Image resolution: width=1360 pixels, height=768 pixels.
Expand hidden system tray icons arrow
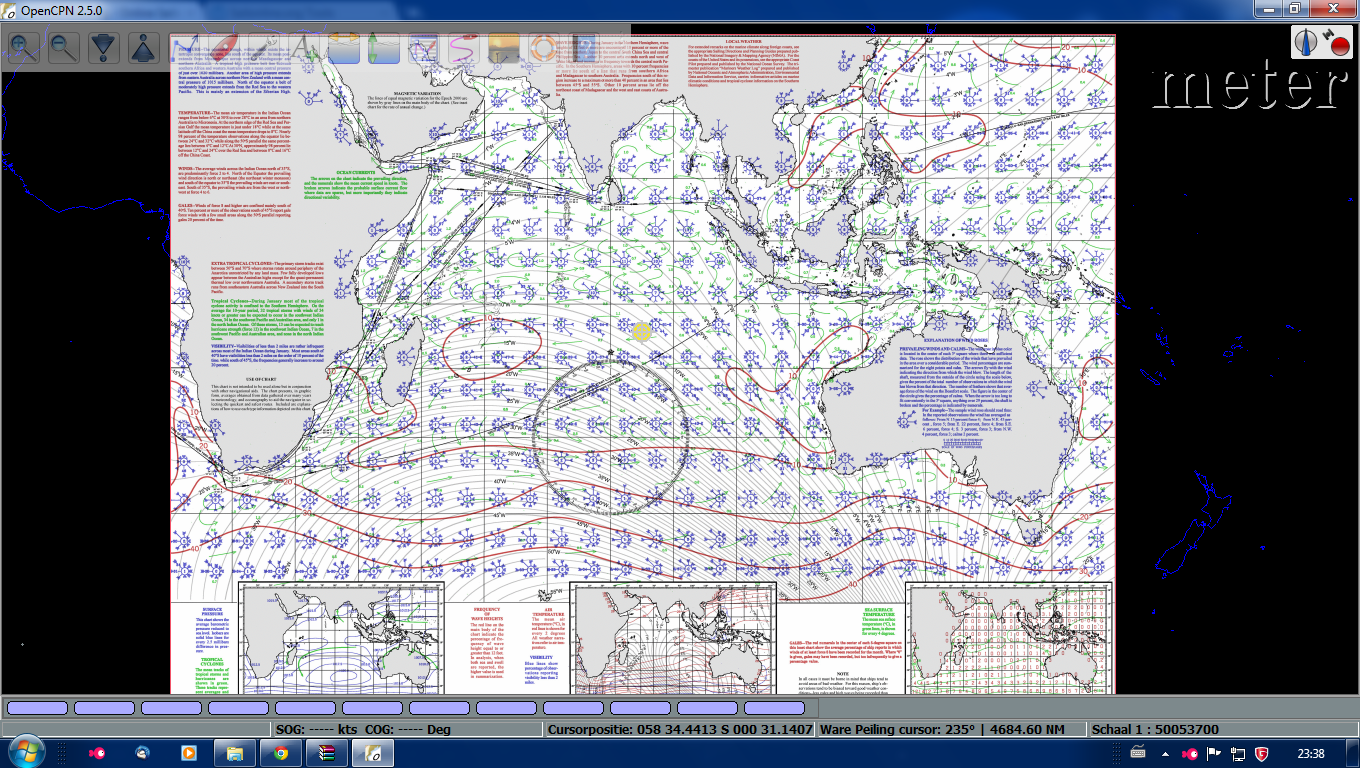pyautogui.click(x=1165, y=753)
